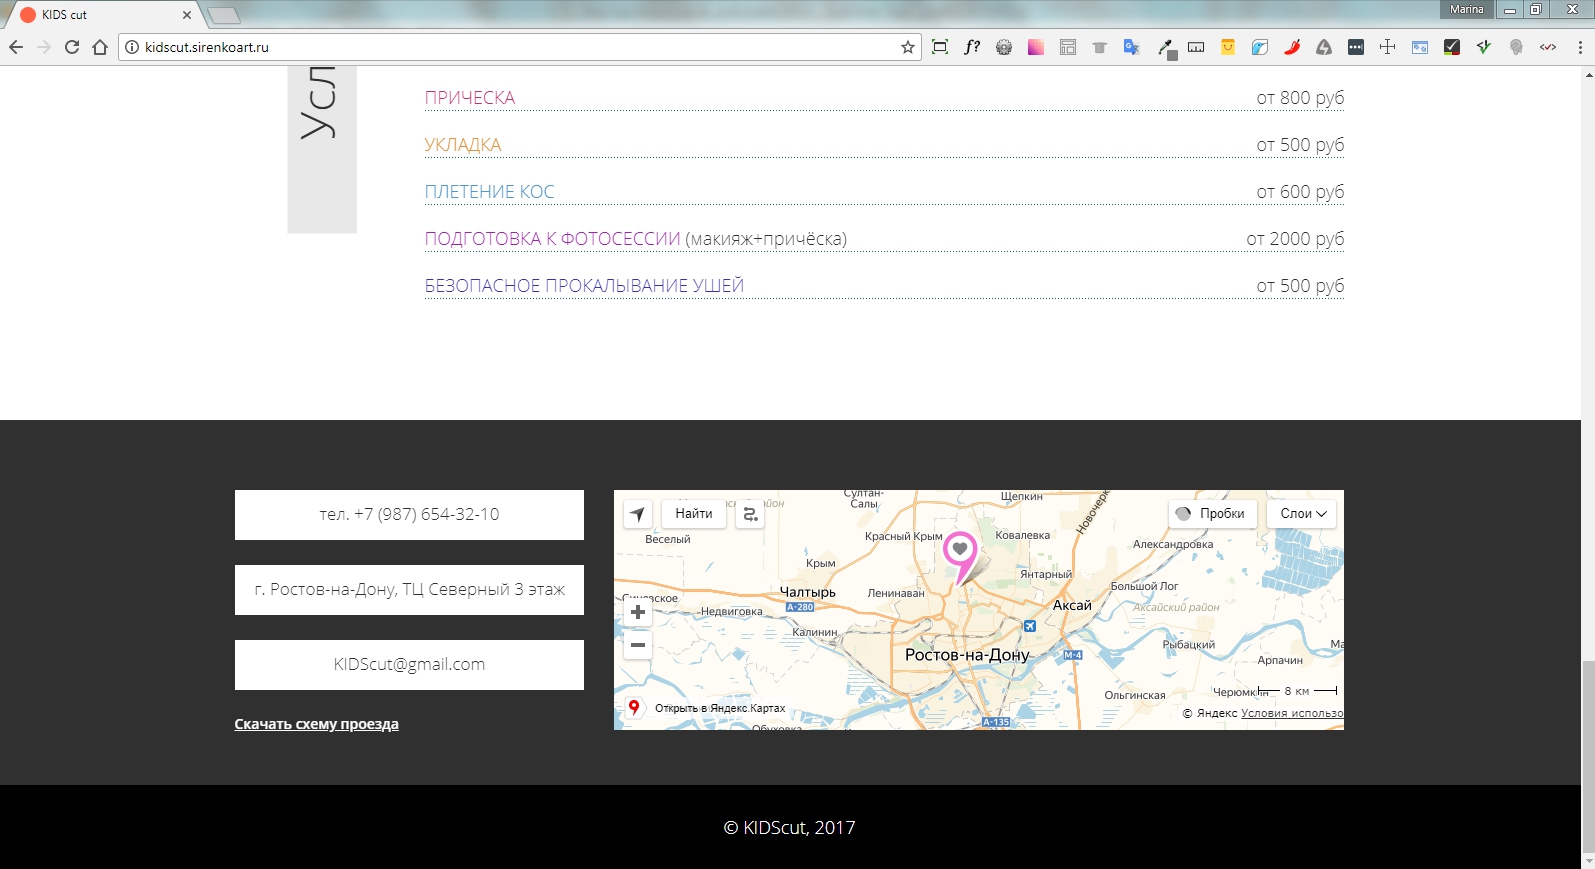Open the Chrome three-dot menu

click(x=1580, y=47)
